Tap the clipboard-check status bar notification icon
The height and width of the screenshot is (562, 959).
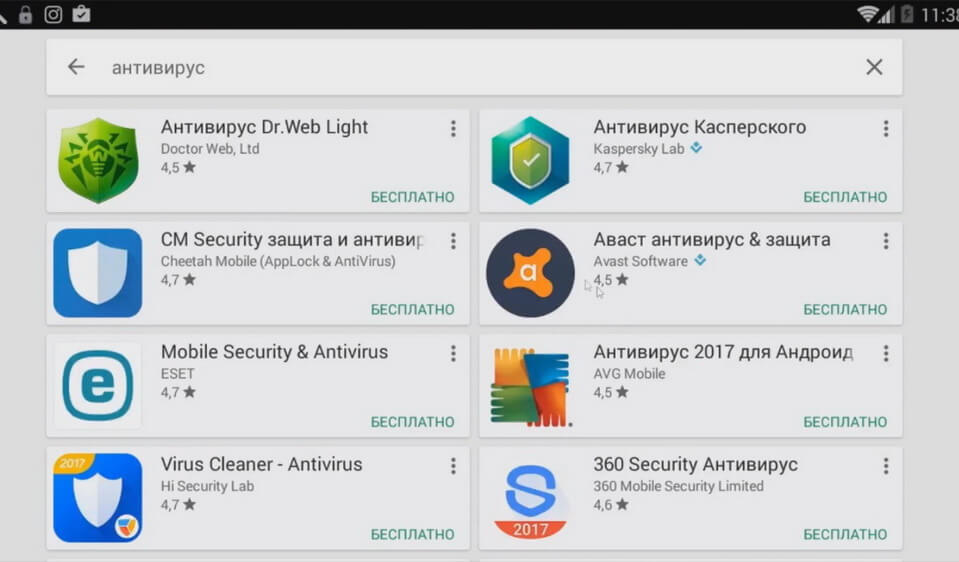pyautogui.click(x=81, y=13)
